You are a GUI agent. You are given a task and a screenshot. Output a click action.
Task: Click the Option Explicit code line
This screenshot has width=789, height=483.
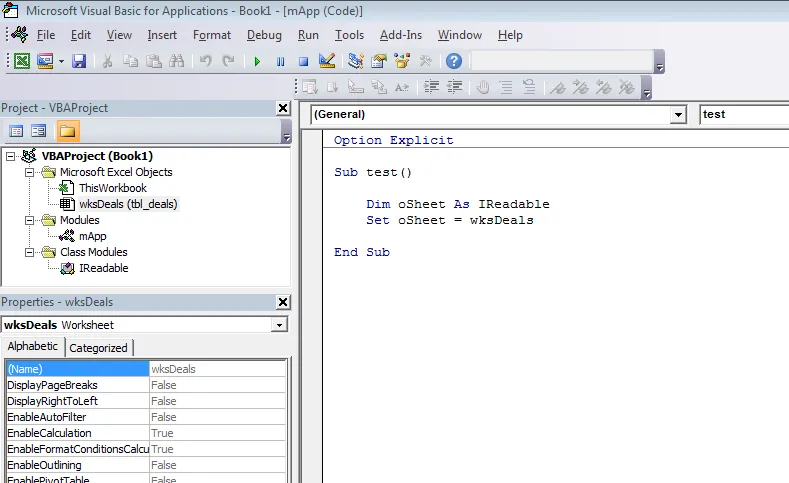click(x=393, y=140)
